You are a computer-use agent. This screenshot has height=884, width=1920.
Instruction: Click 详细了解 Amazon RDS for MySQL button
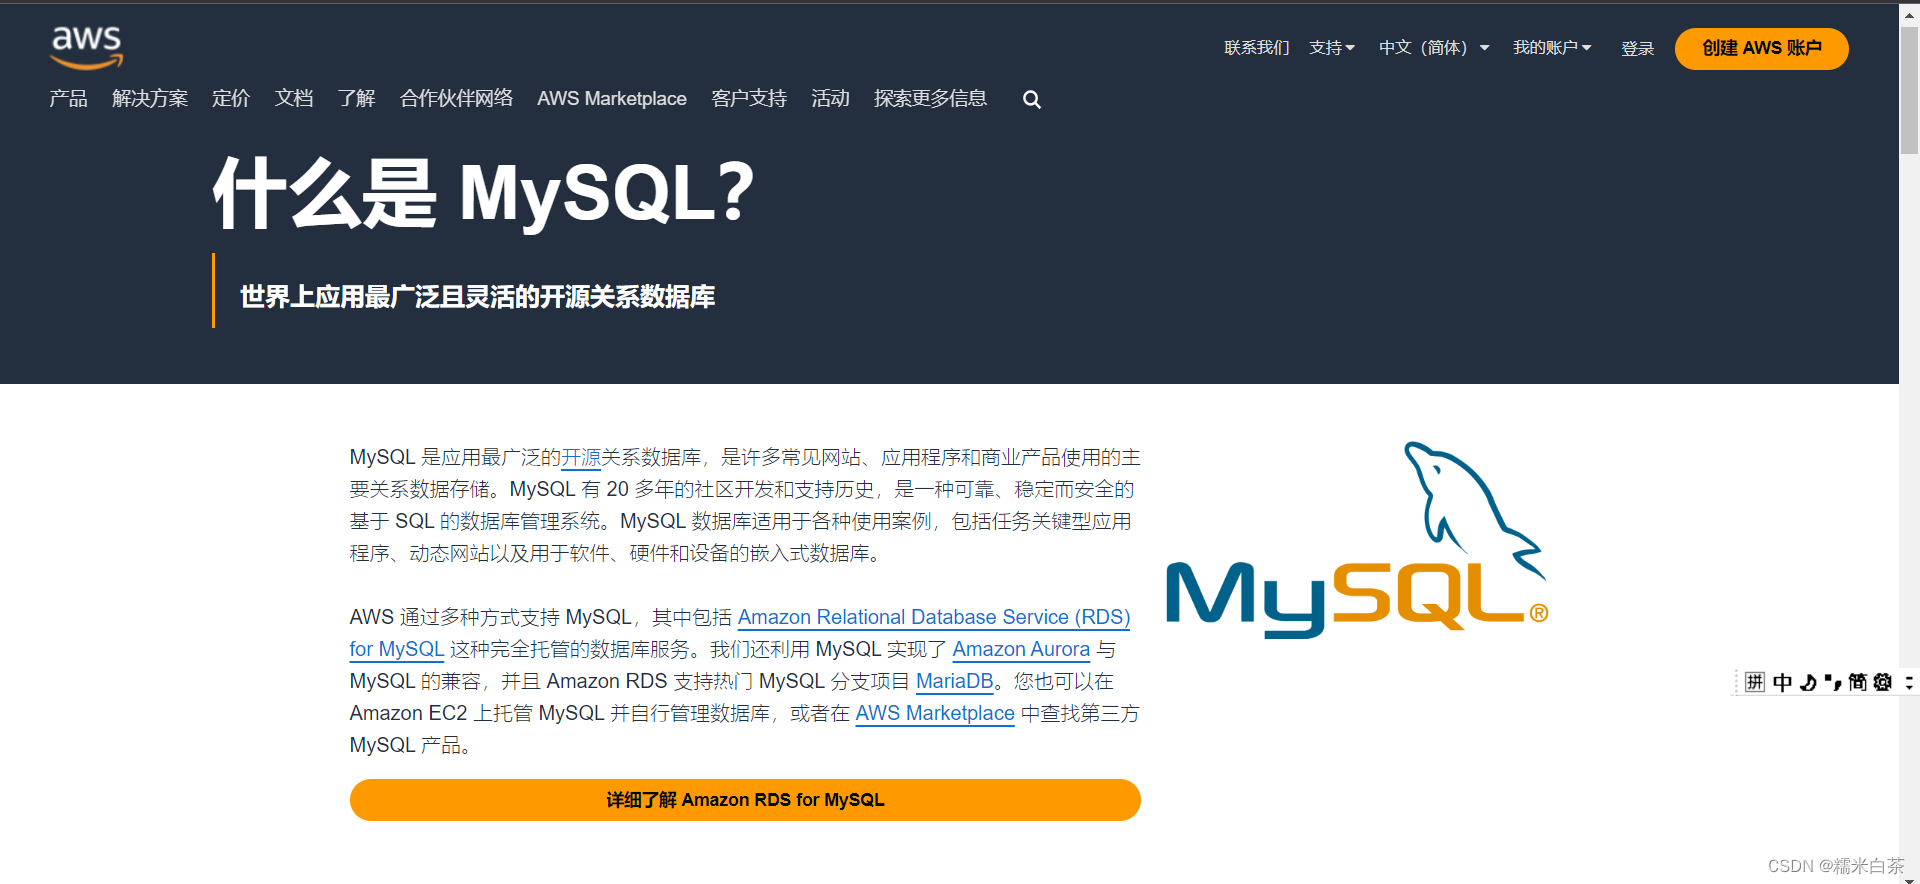[745, 800]
